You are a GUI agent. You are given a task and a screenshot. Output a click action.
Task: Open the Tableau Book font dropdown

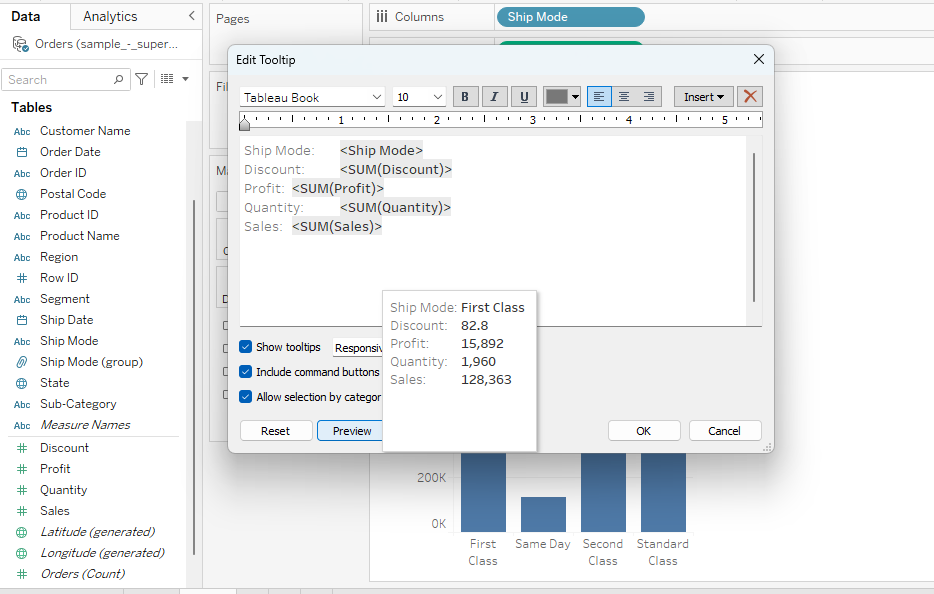(x=312, y=97)
